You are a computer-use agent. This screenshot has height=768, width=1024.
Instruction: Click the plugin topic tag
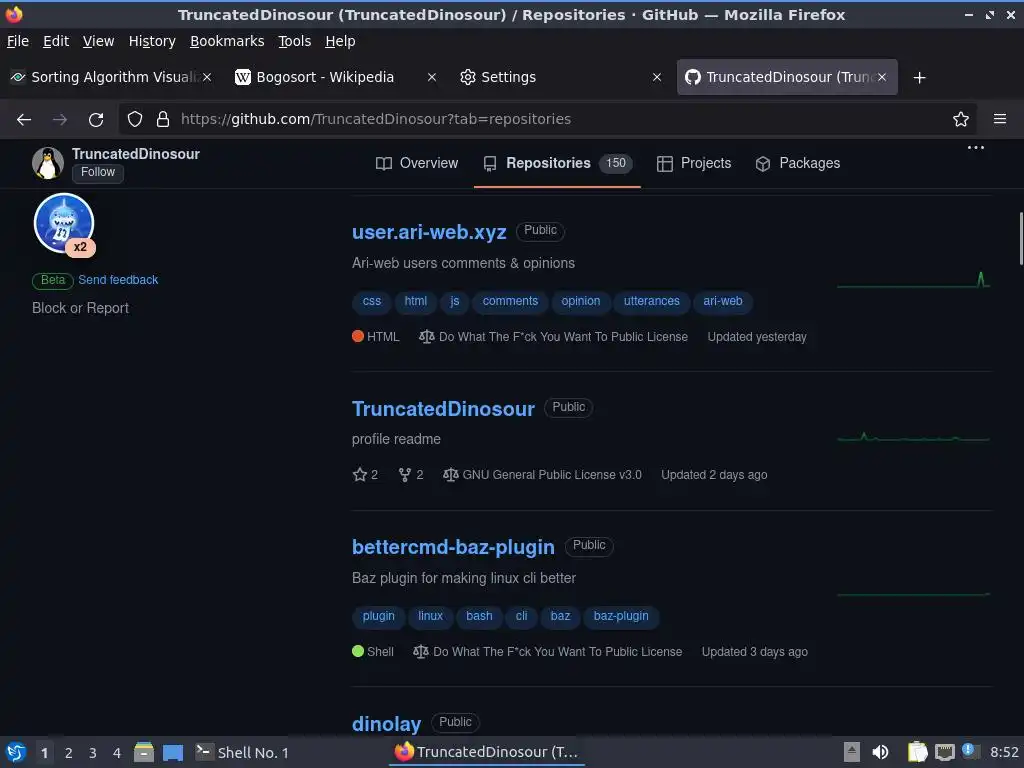click(x=379, y=616)
